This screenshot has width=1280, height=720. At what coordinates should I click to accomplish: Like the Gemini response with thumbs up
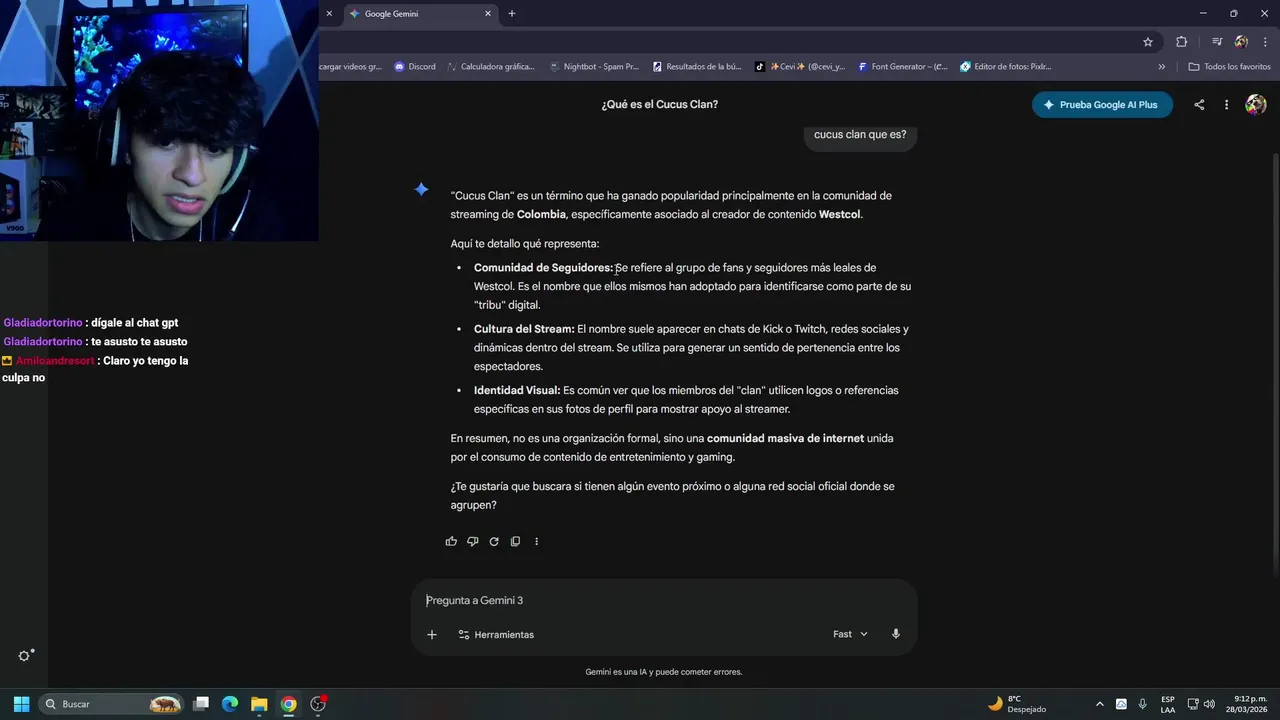(x=451, y=541)
